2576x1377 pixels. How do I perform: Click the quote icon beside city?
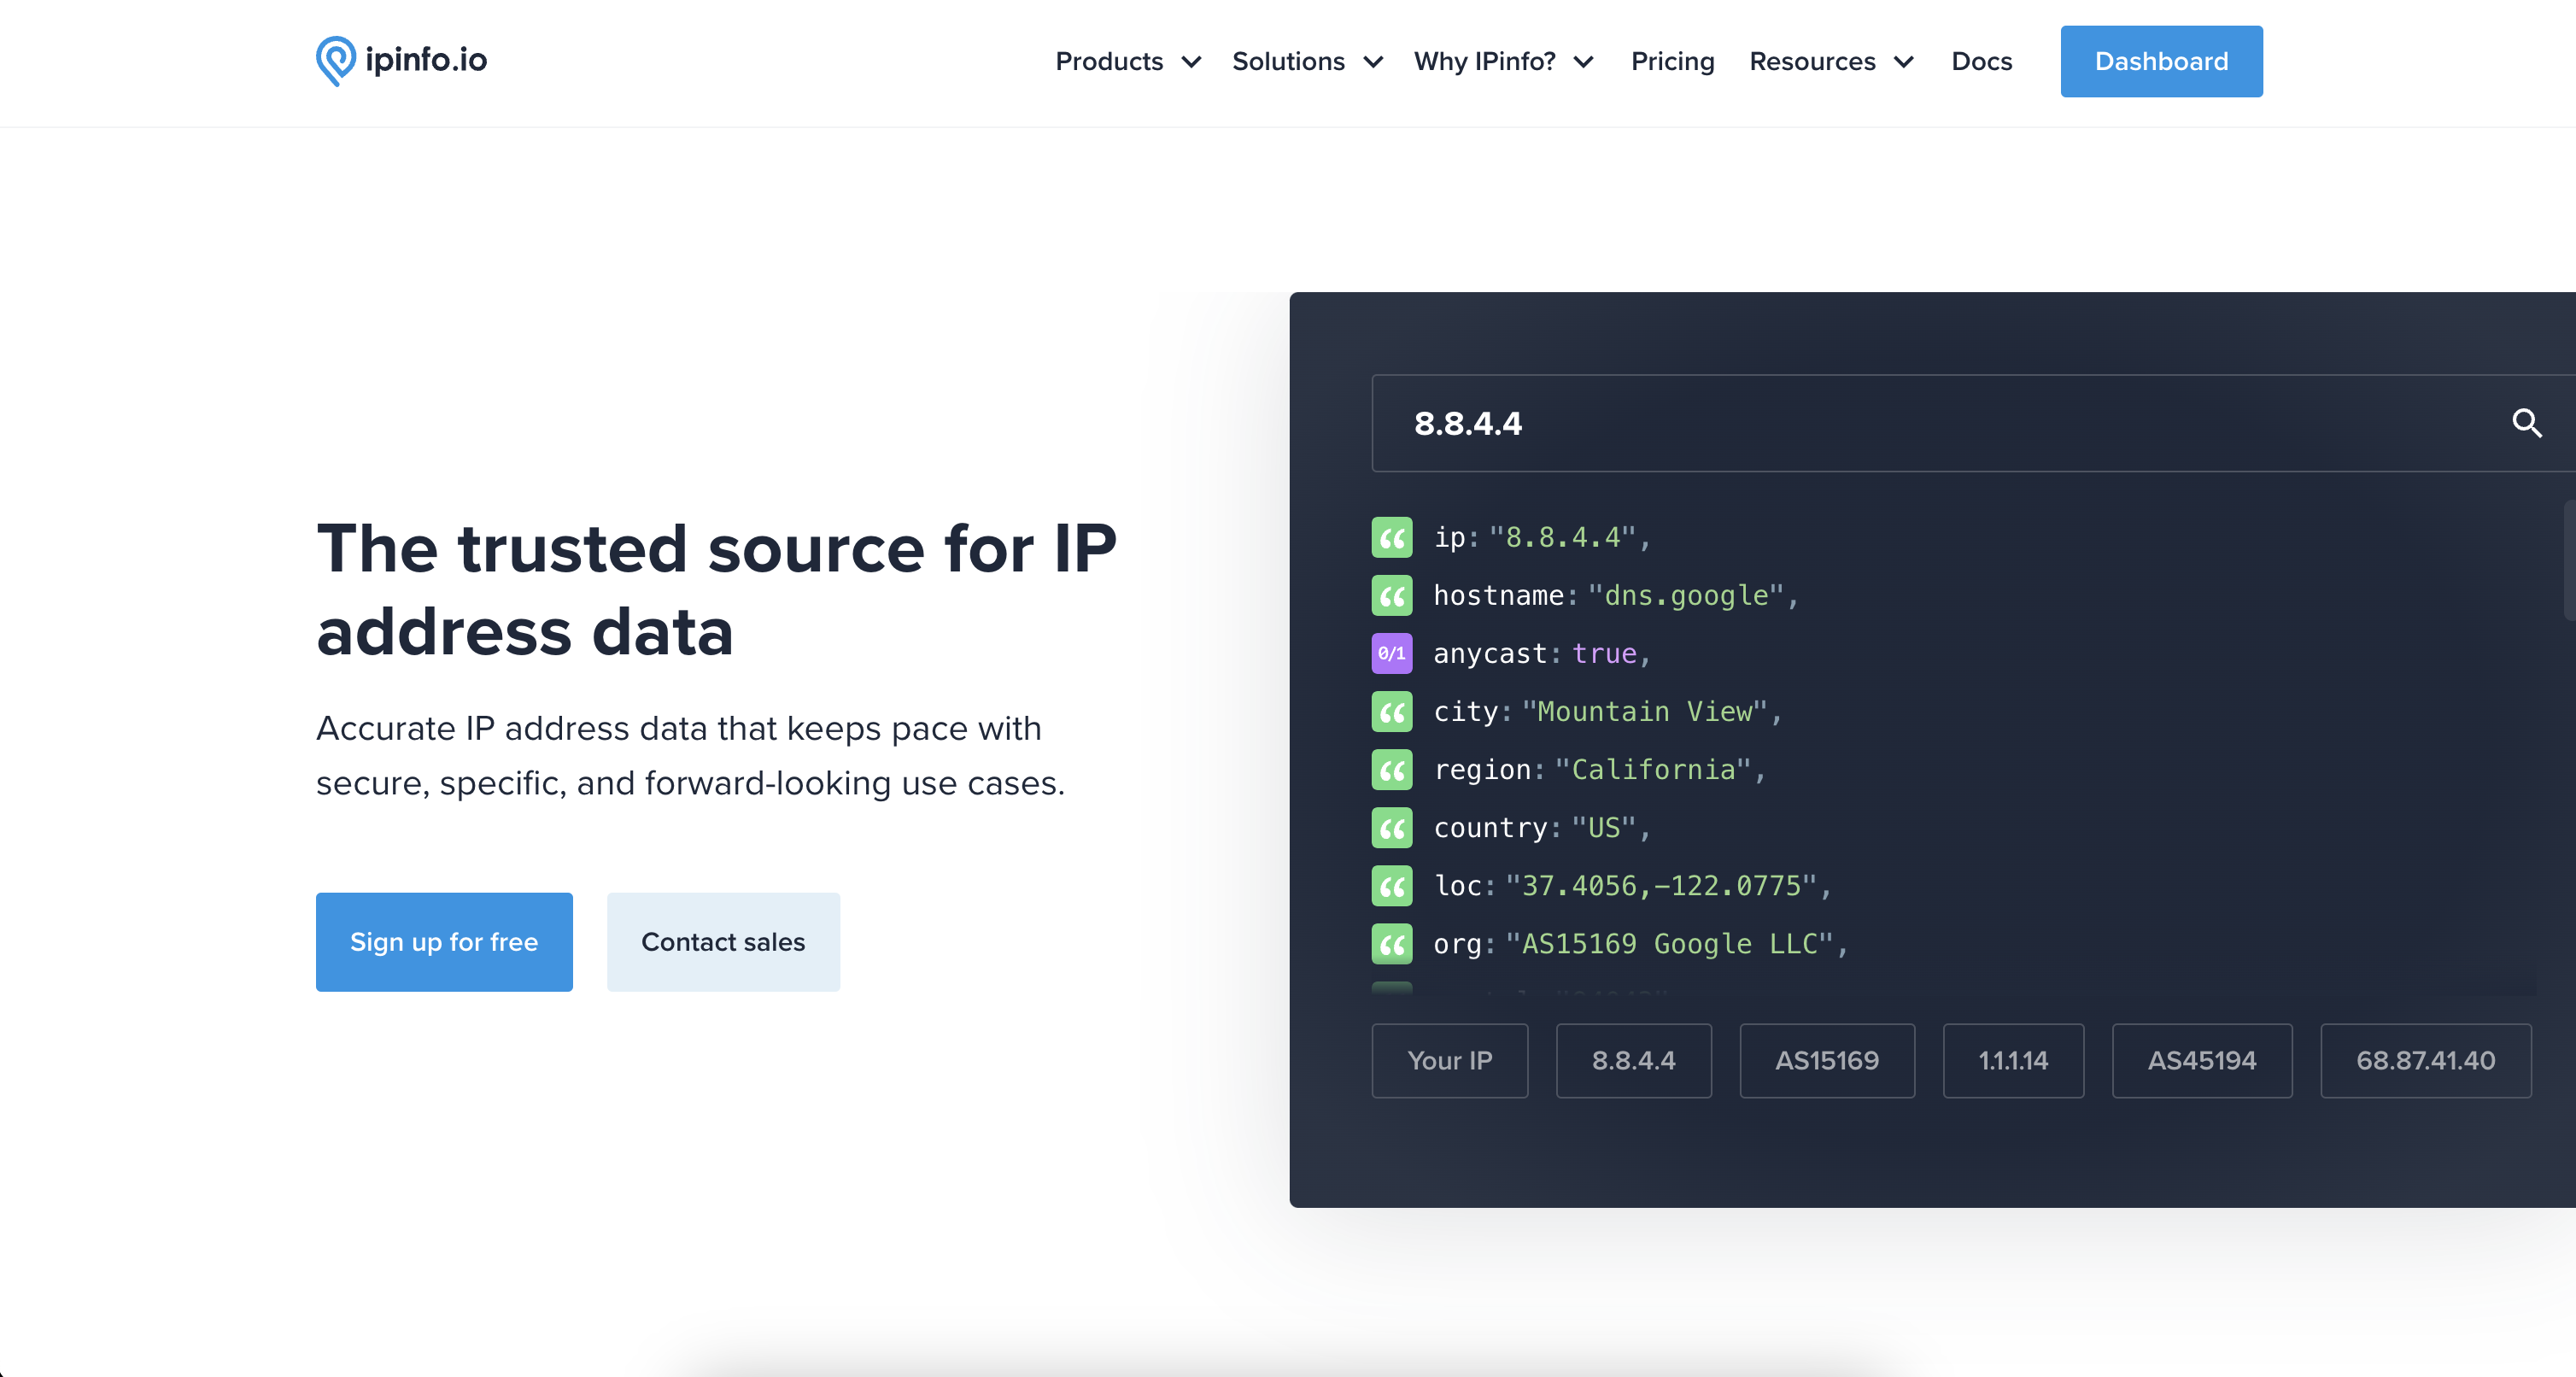(1391, 711)
